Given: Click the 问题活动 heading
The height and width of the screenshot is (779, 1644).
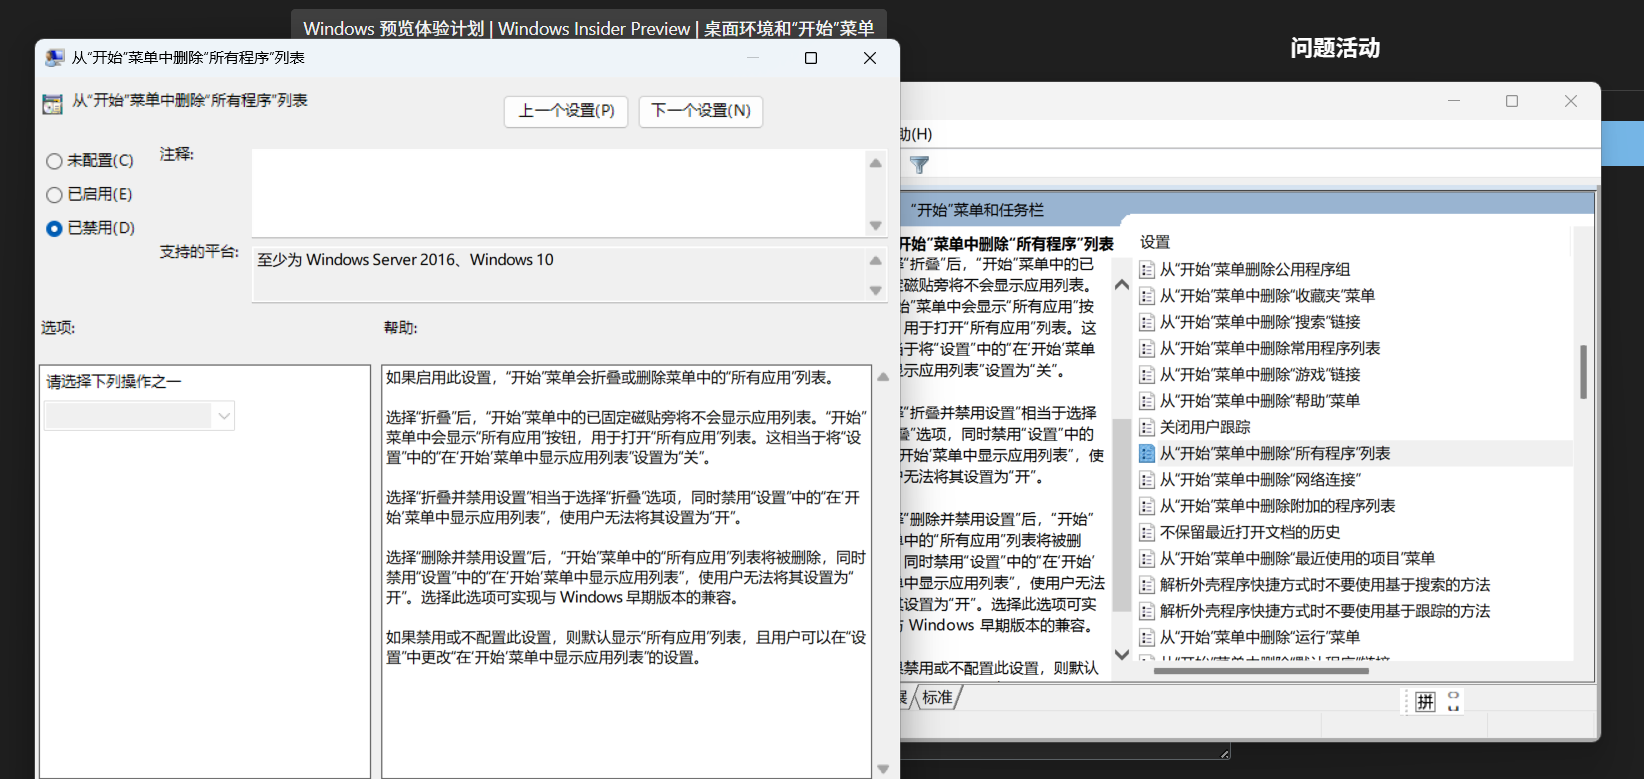Looking at the screenshot, I should coord(1335,48).
